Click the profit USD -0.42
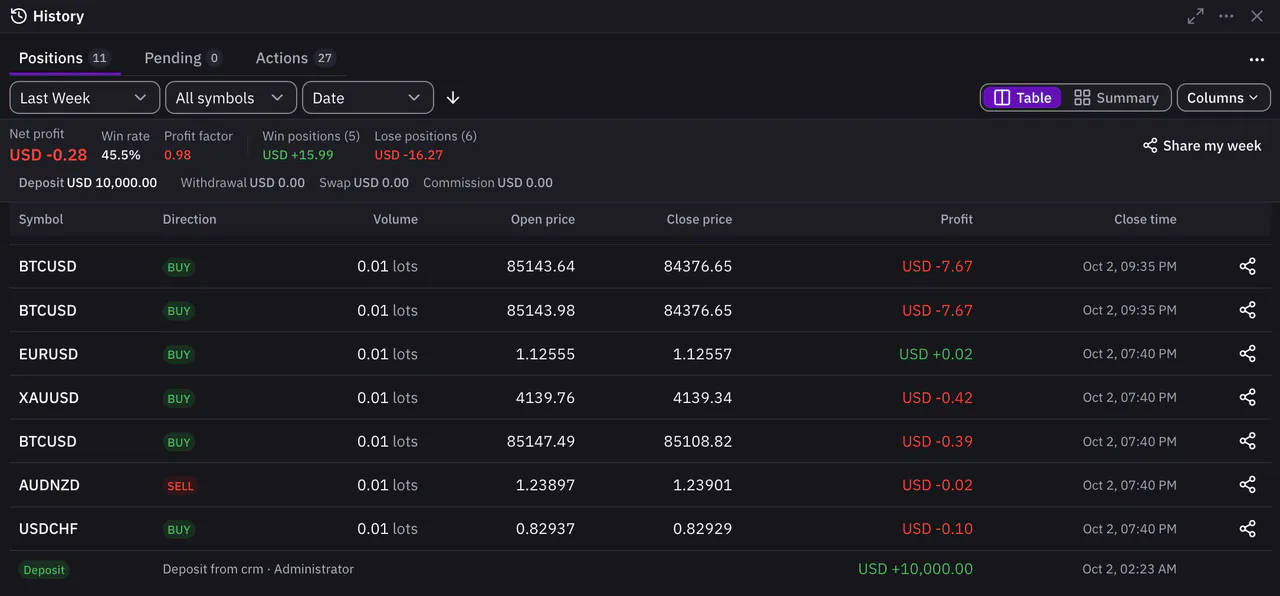 click(938, 398)
